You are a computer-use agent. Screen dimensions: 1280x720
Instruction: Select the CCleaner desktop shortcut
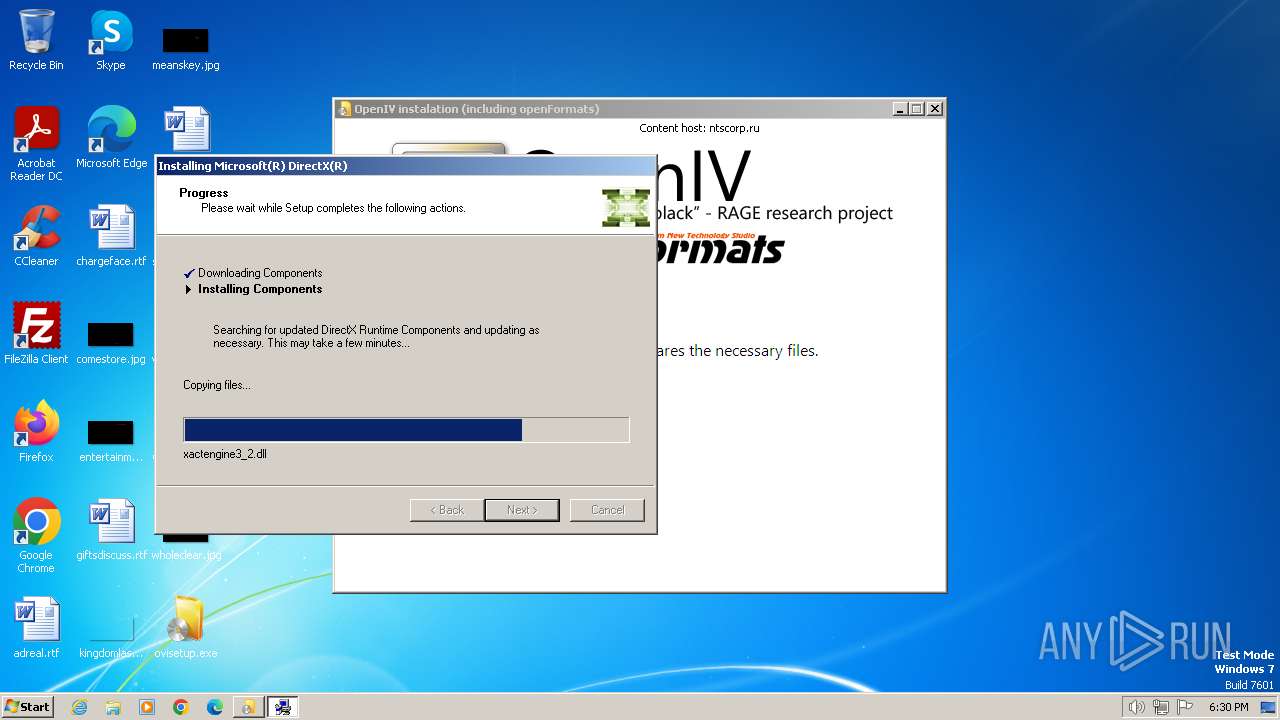pyautogui.click(x=36, y=236)
